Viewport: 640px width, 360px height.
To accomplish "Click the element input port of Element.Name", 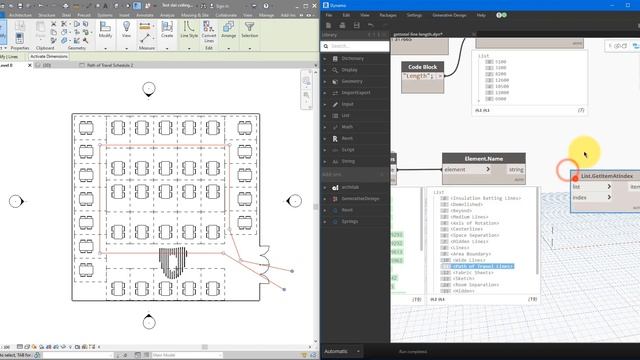I will coord(467,169).
